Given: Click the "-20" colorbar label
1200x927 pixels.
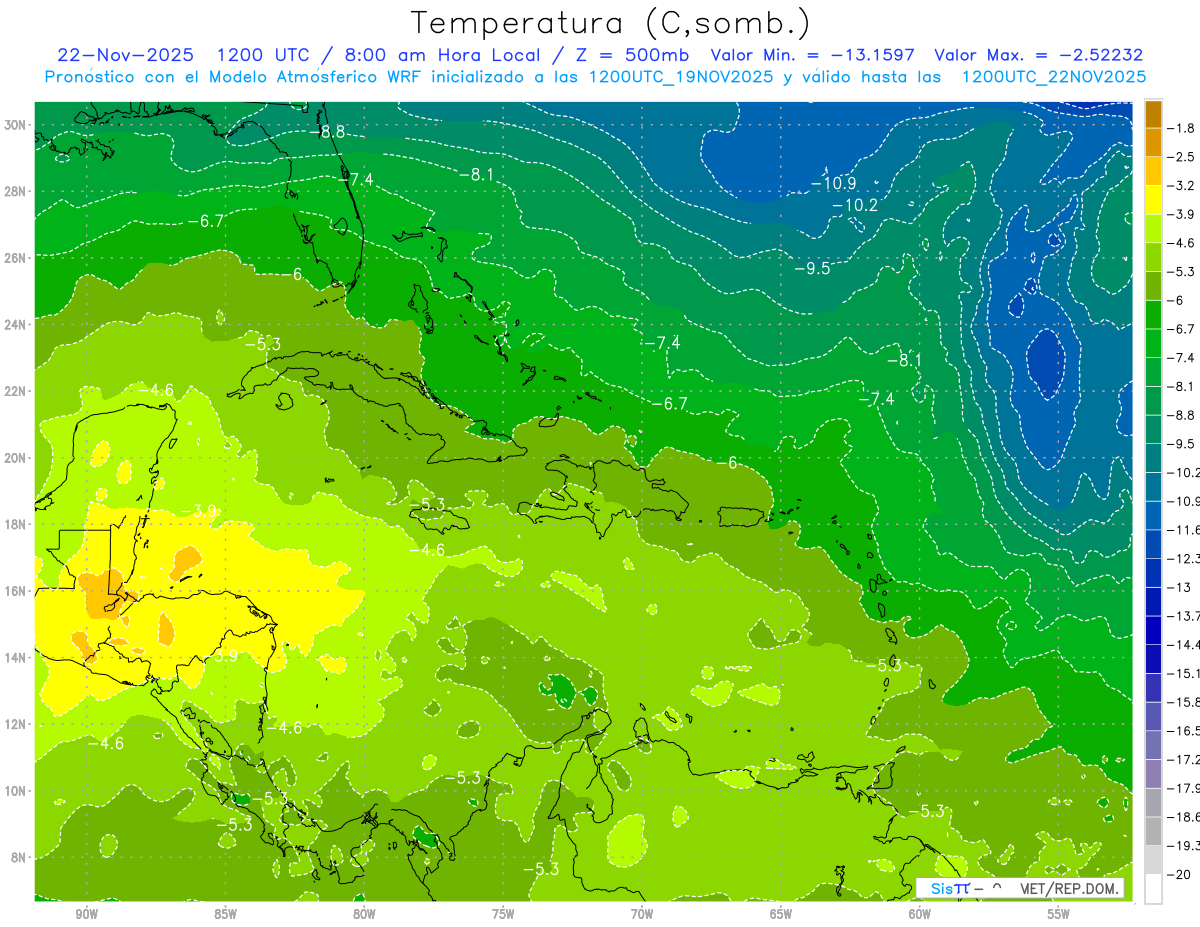Looking at the screenshot, I should (x=1178, y=874).
